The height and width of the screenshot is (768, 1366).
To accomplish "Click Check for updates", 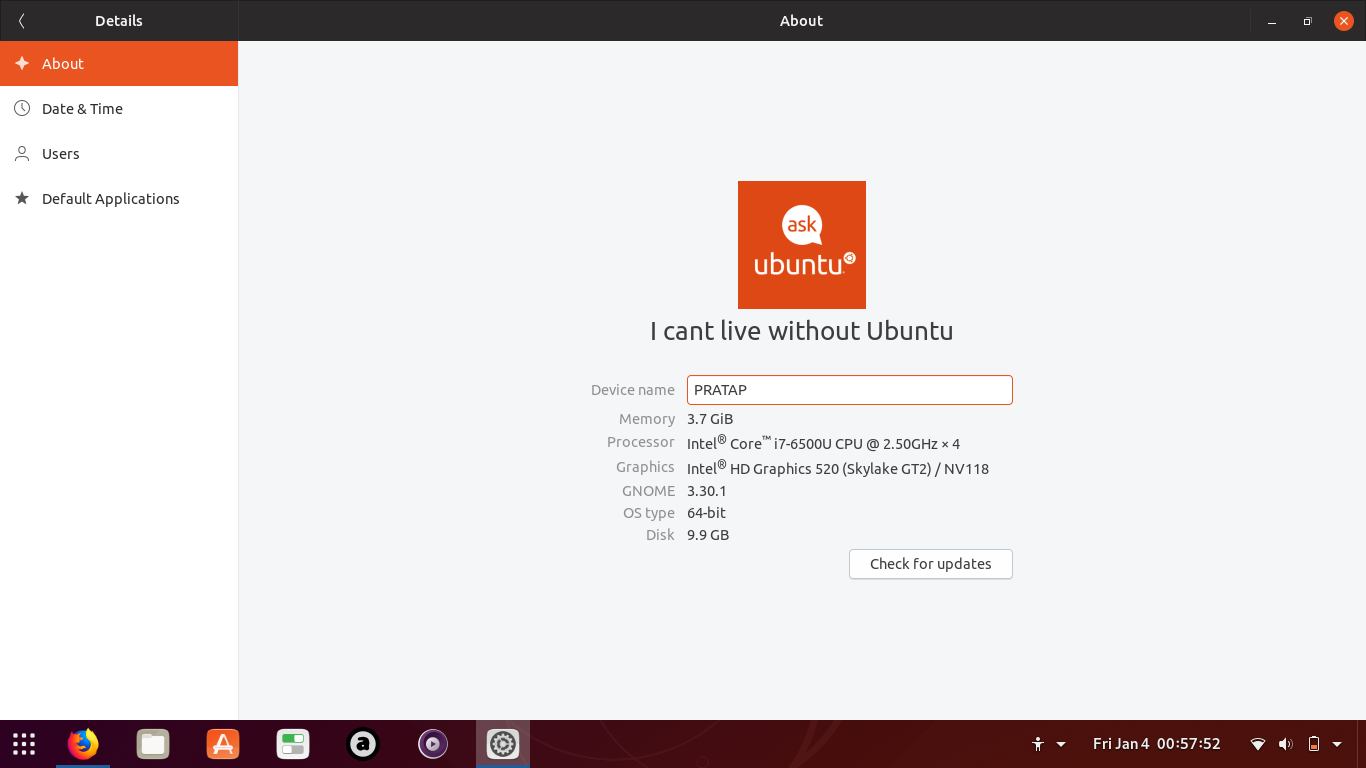I will 930,563.
